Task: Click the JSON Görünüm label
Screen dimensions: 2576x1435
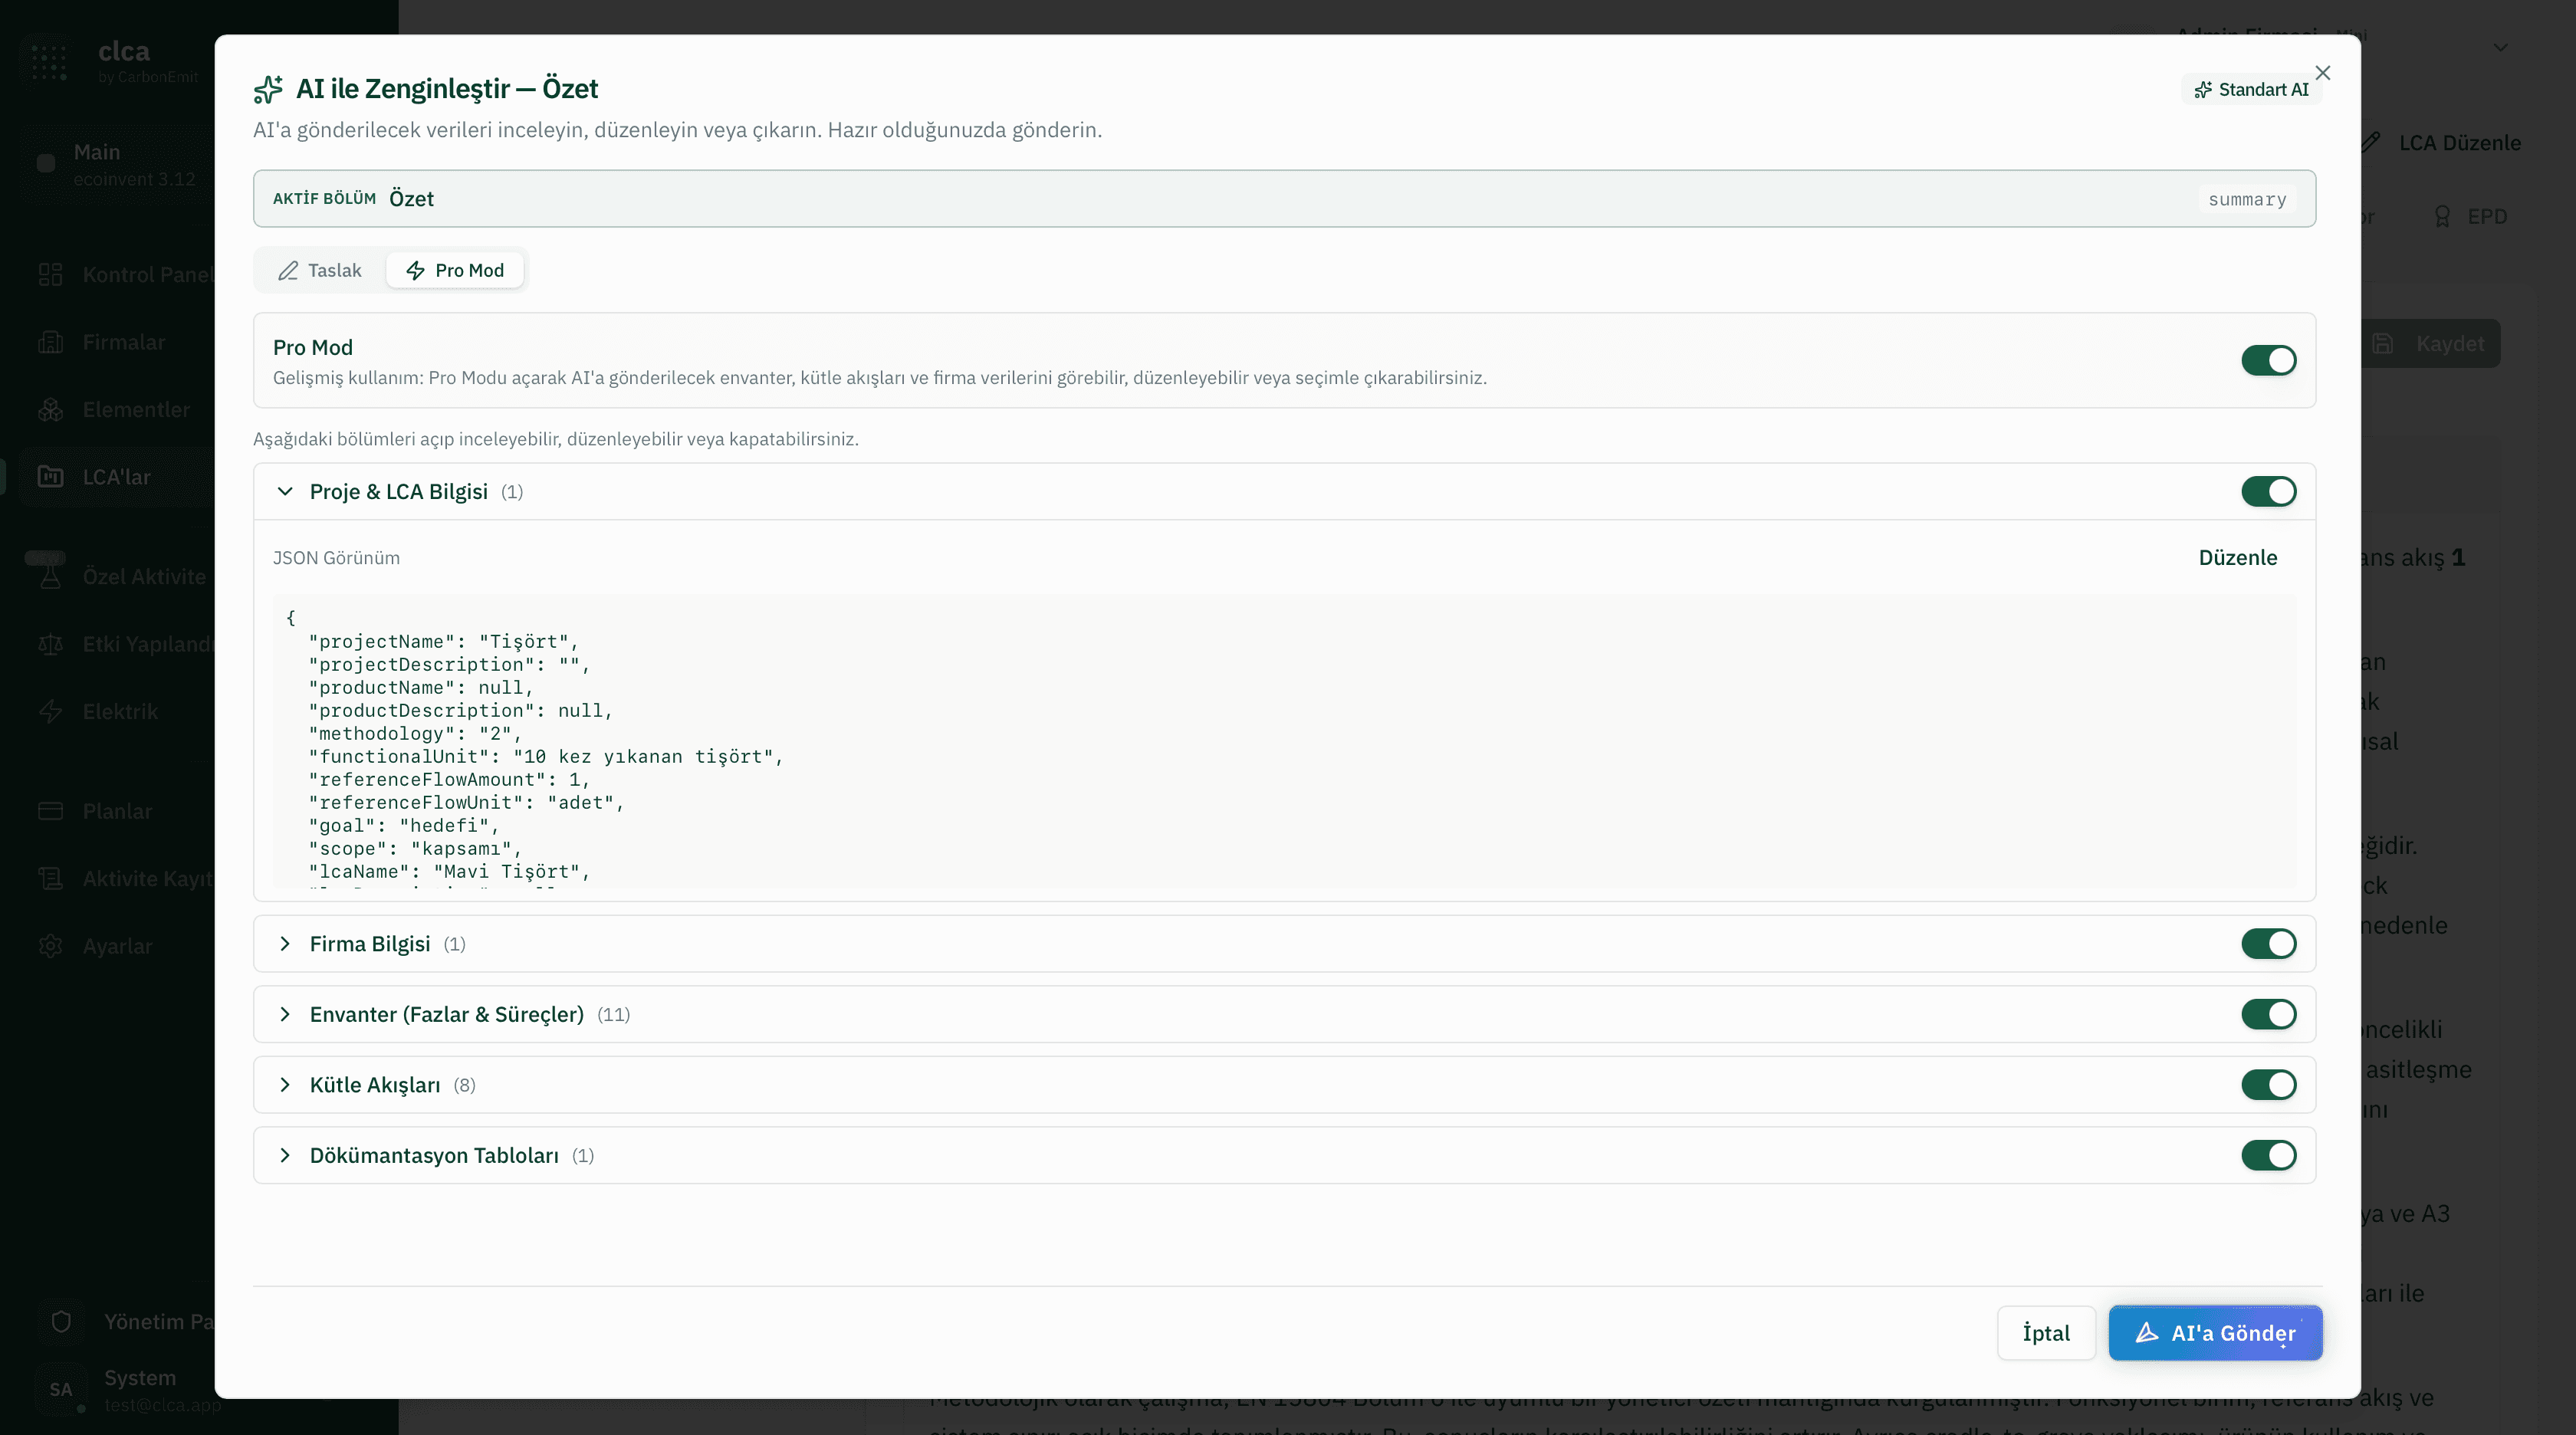Action: (336, 557)
